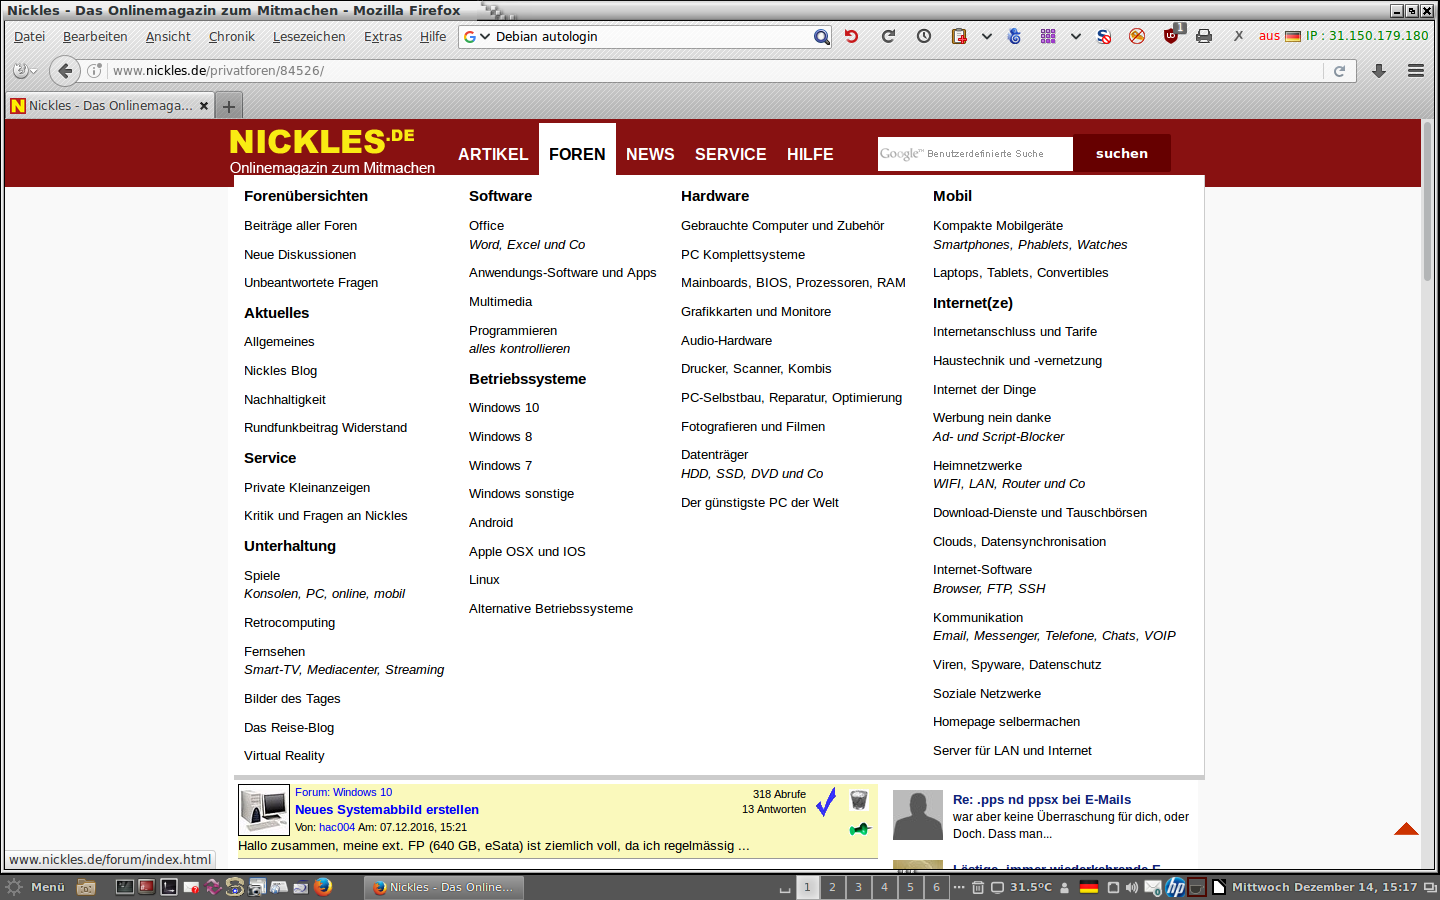Viewport: 1440px width, 900px height.
Task: Open Viren, Spyware, Datenschutz link
Action: coord(1017,665)
